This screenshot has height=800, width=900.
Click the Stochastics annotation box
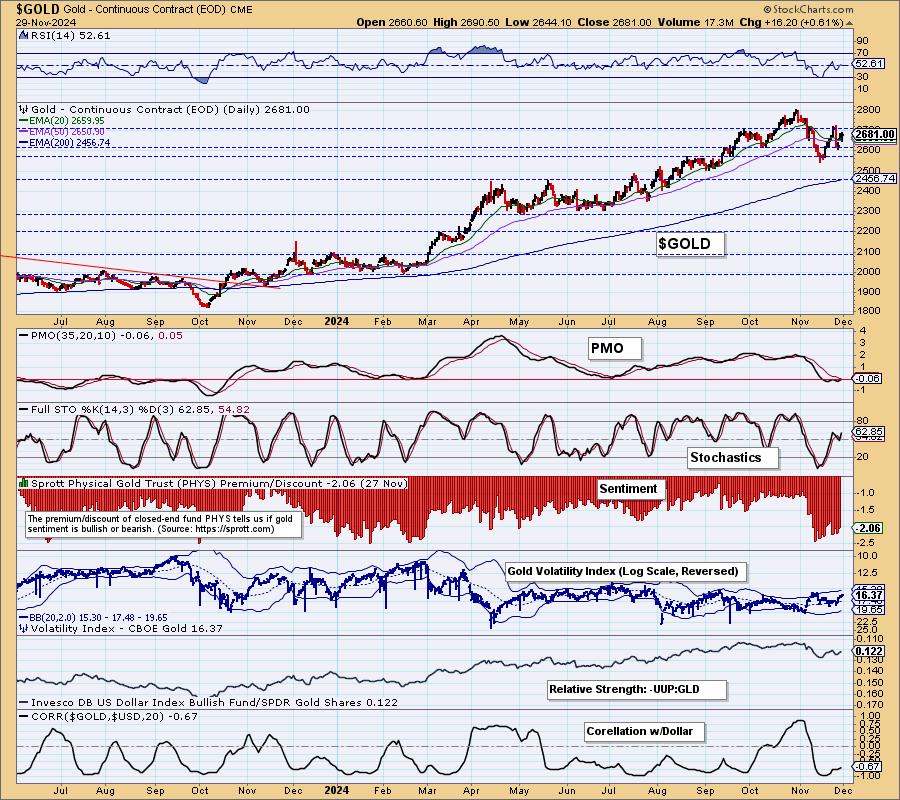(x=732, y=457)
